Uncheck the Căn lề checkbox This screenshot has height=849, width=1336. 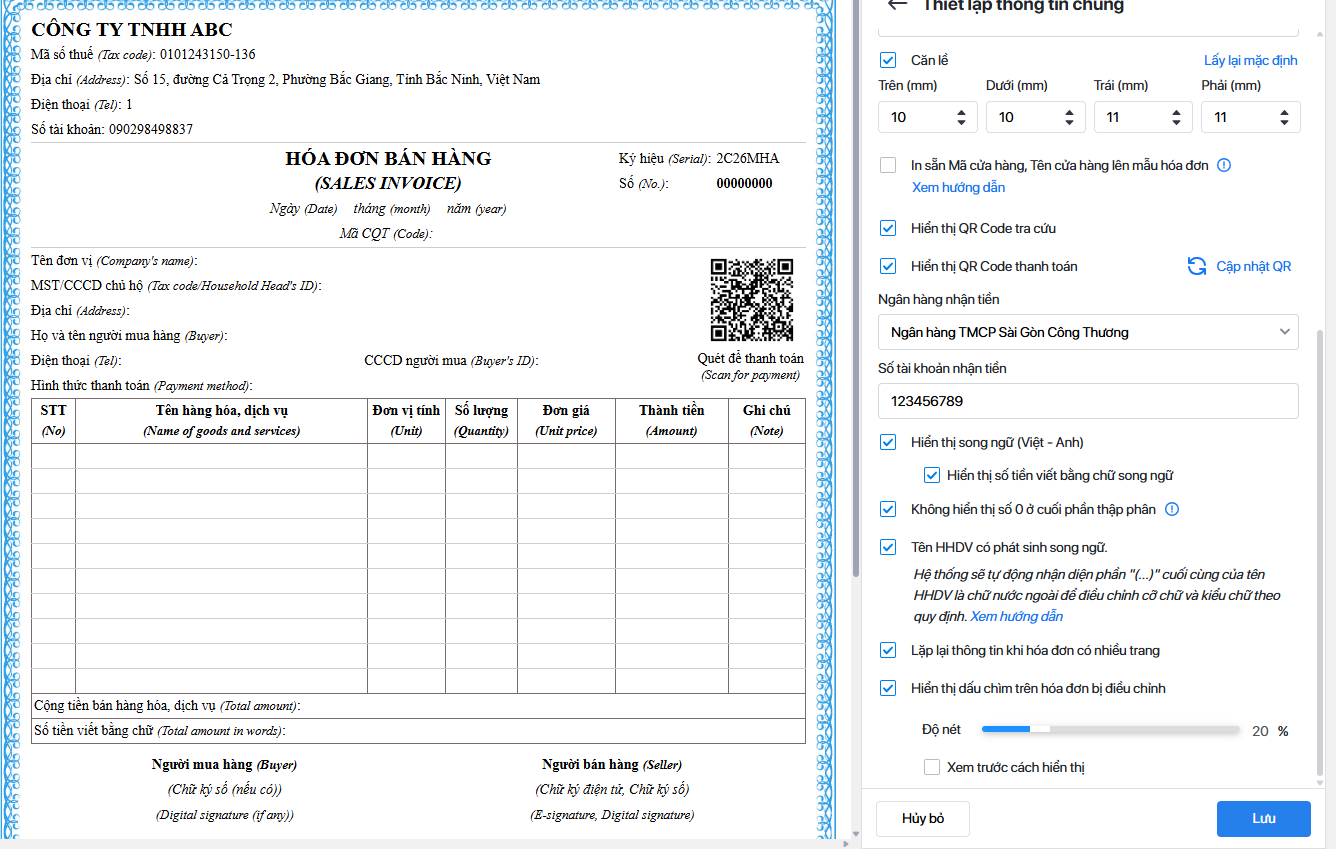coord(888,60)
